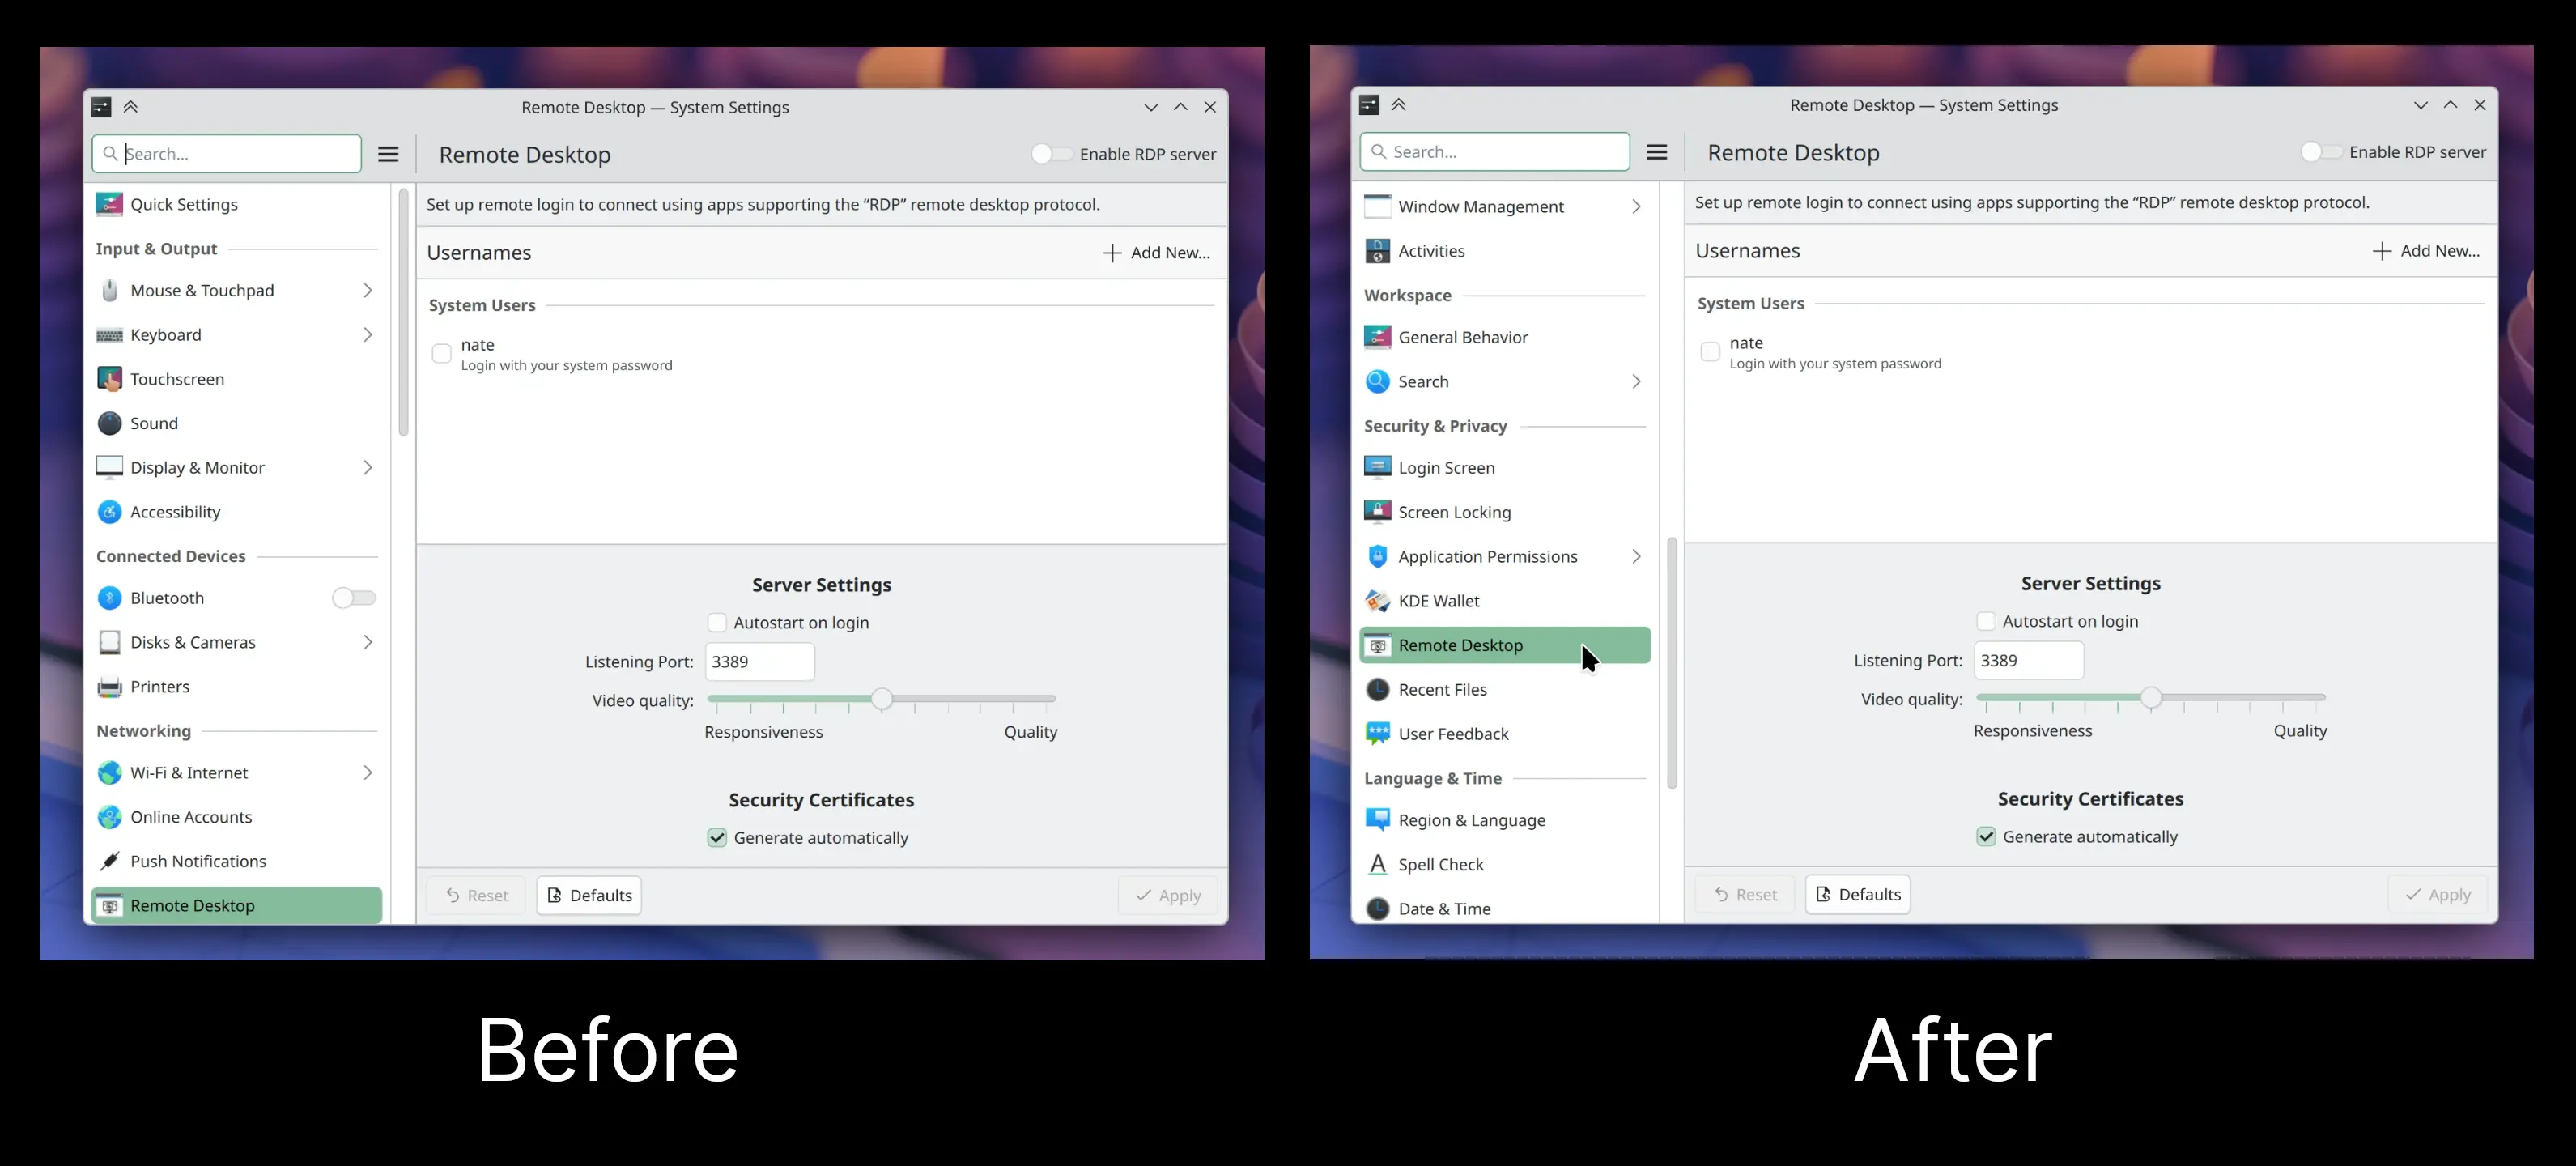Open Sound settings in the Before sidebar
The width and height of the screenshot is (2576, 1166).
coord(236,423)
